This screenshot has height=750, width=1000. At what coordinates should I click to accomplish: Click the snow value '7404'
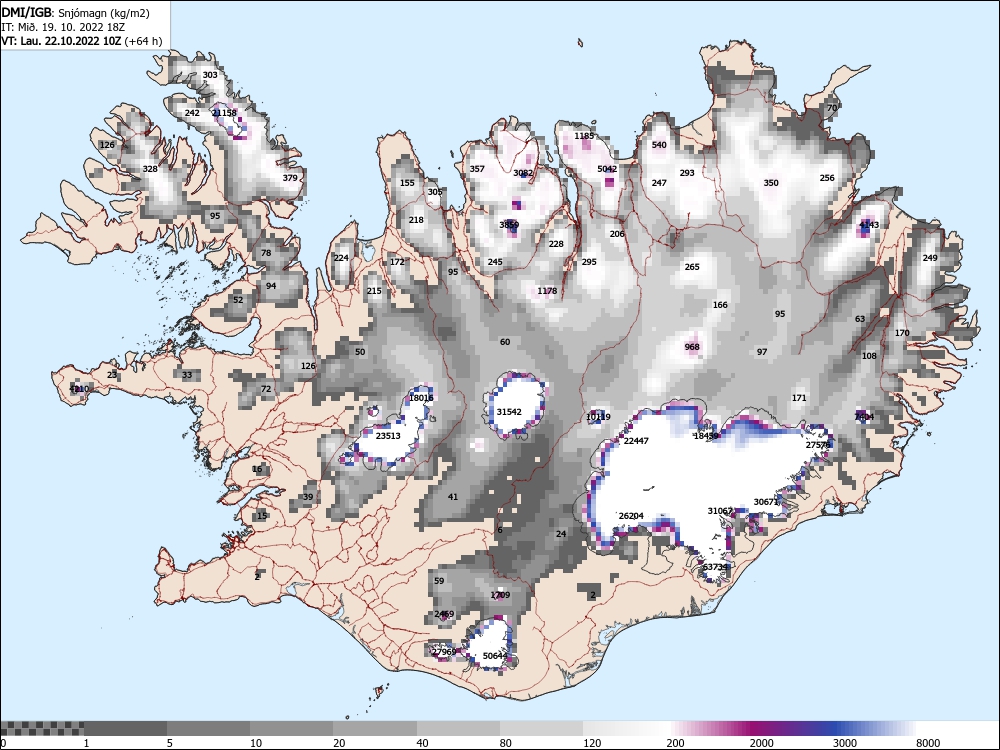coord(864,417)
